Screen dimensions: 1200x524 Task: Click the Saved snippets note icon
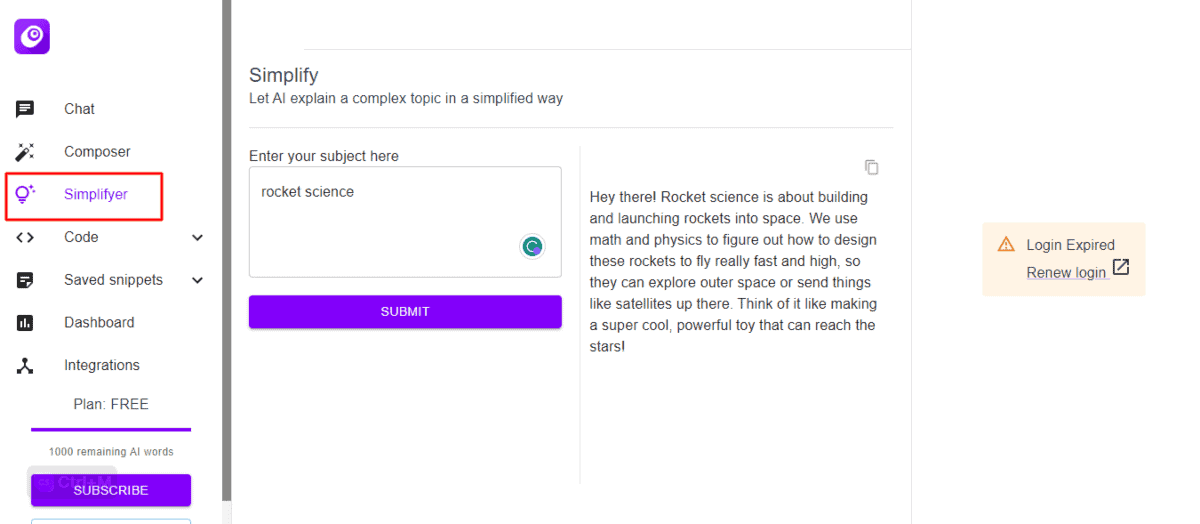25,280
